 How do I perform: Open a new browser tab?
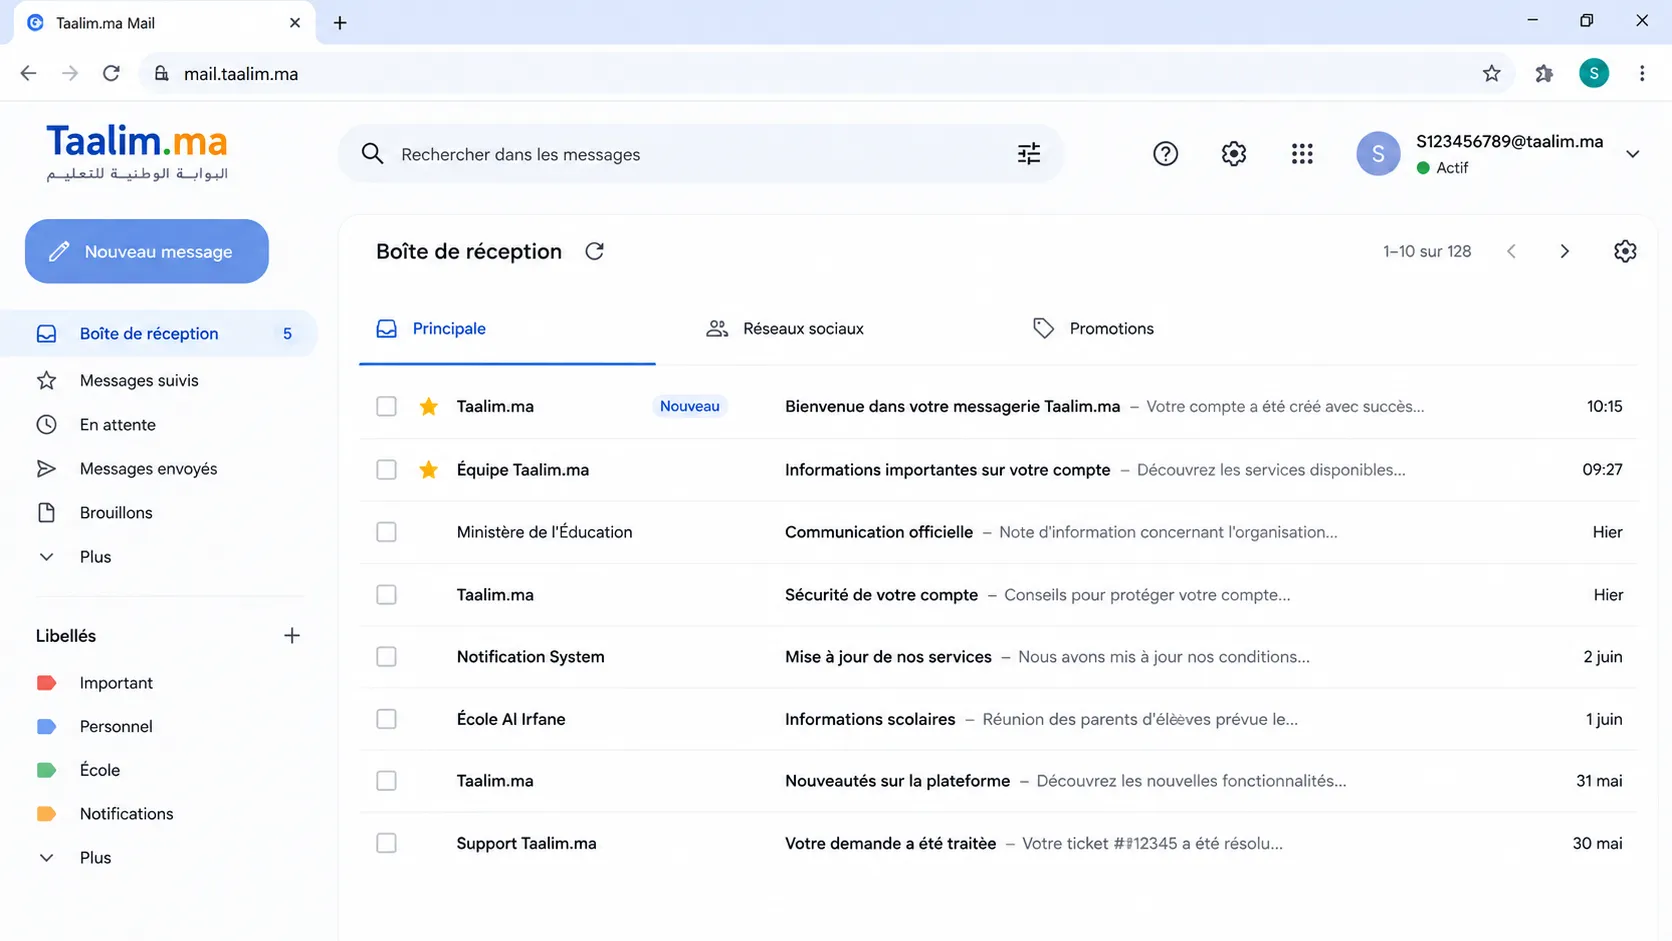(x=340, y=23)
